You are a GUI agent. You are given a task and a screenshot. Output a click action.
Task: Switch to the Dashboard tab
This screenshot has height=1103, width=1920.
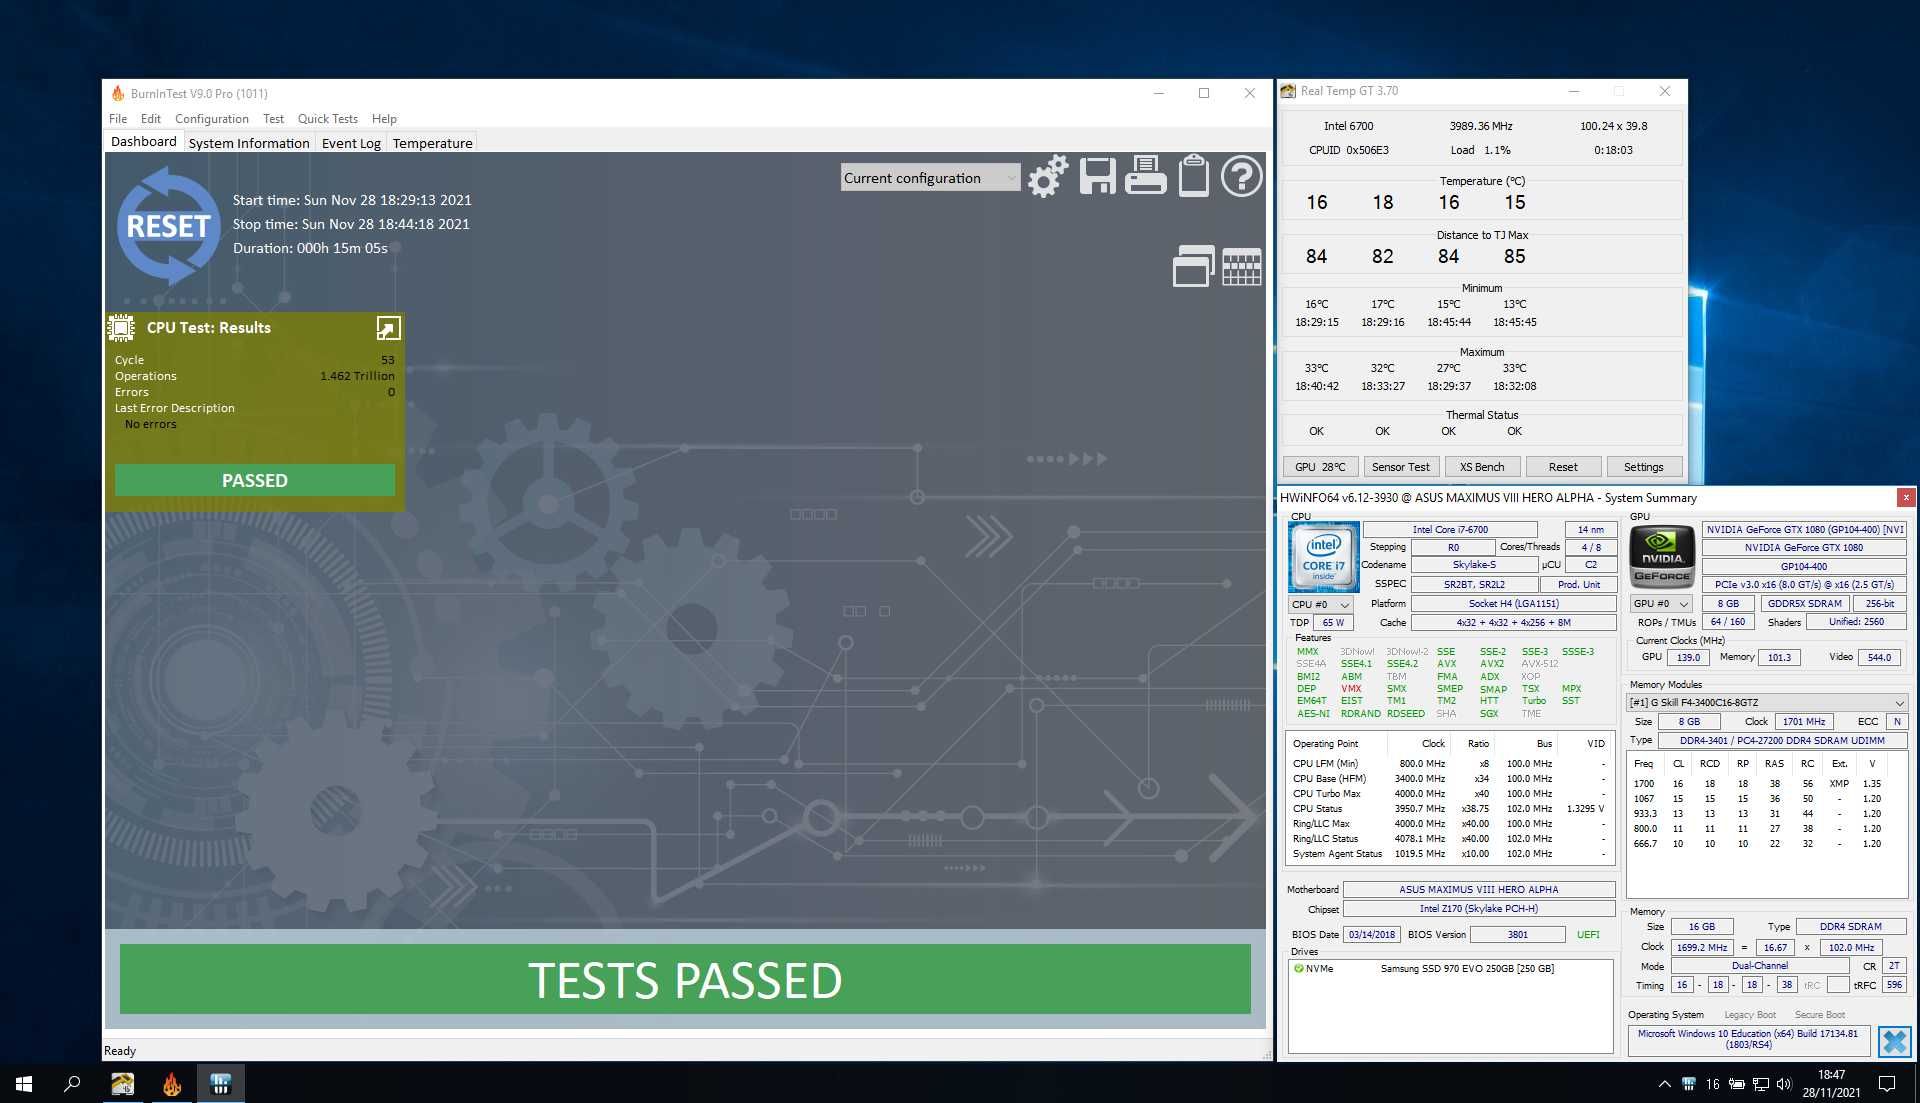(x=144, y=142)
